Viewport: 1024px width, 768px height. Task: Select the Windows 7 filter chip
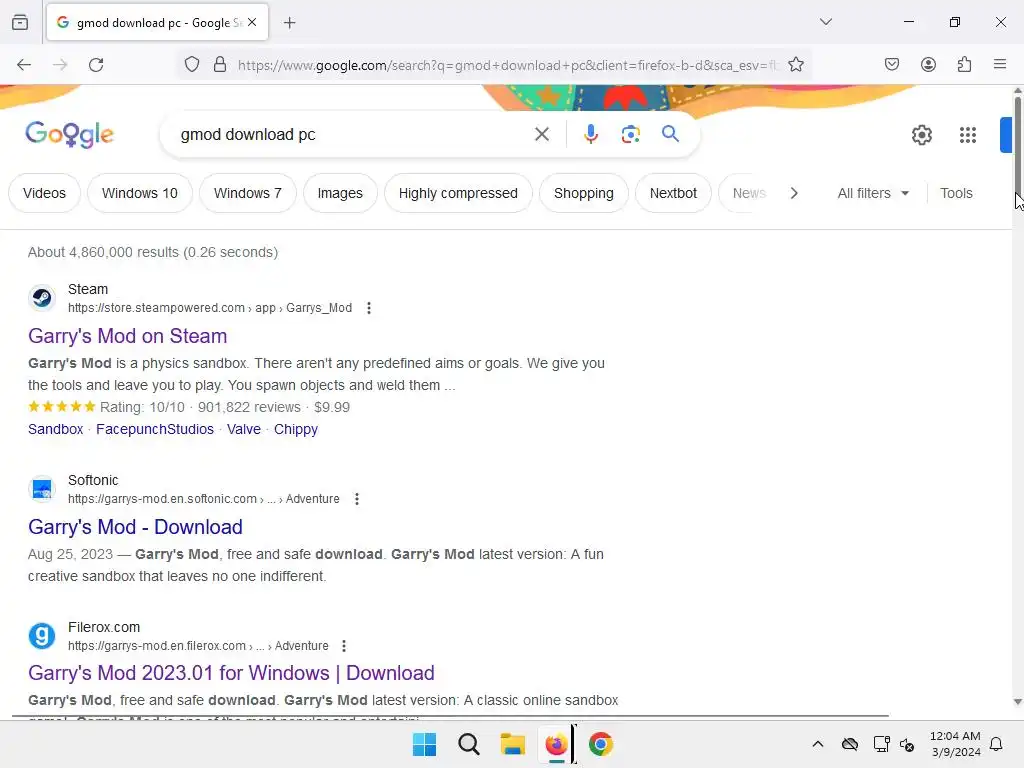coord(248,193)
